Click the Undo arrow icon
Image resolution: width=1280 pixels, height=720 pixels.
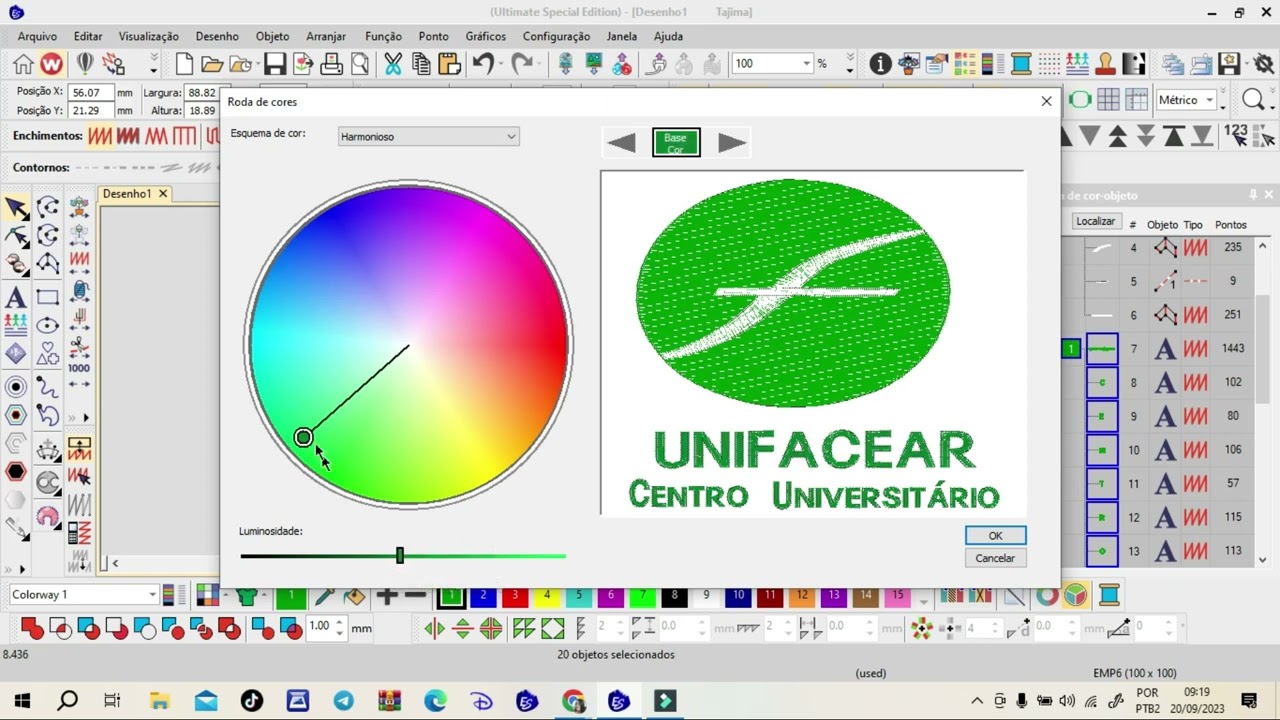(x=483, y=64)
